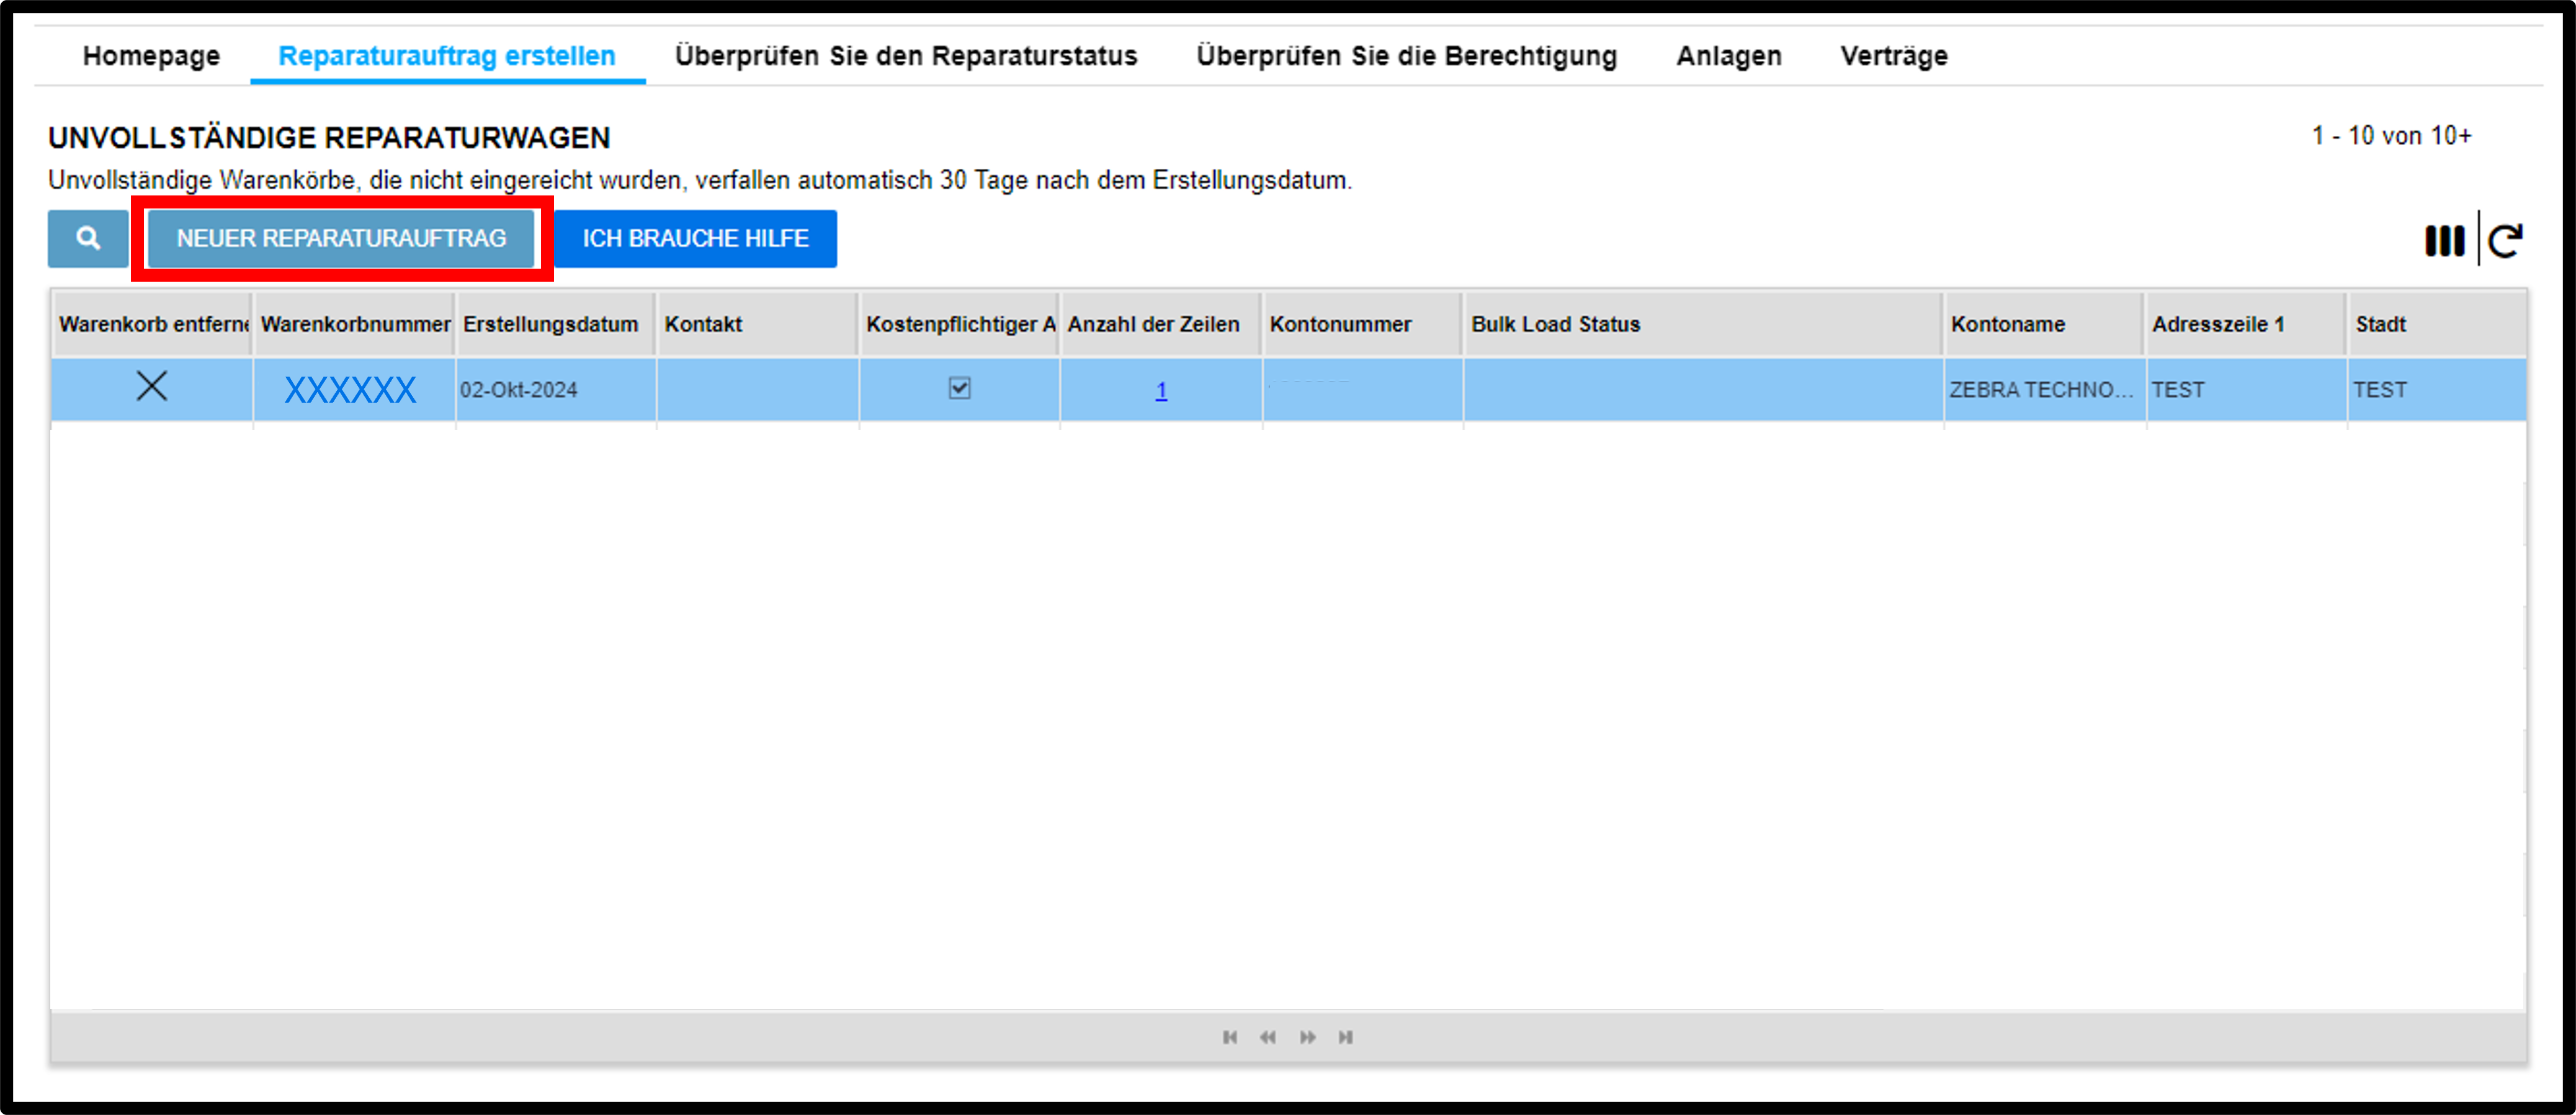The height and width of the screenshot is (1115, 2576).
Task: Select the 02-Okt-2024 date cell
Action: click(556, 390)
